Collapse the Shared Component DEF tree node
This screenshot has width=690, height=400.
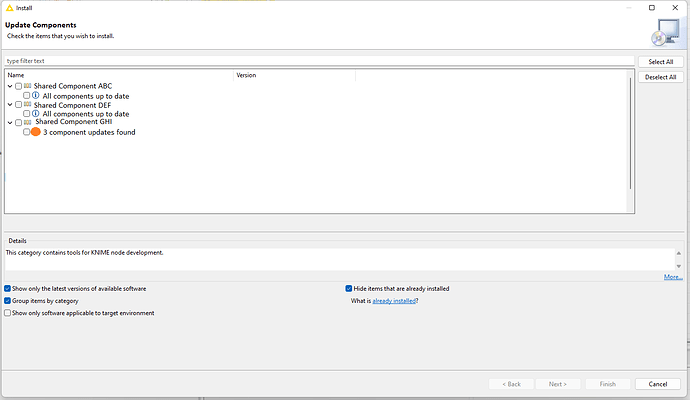click(10, 105)
